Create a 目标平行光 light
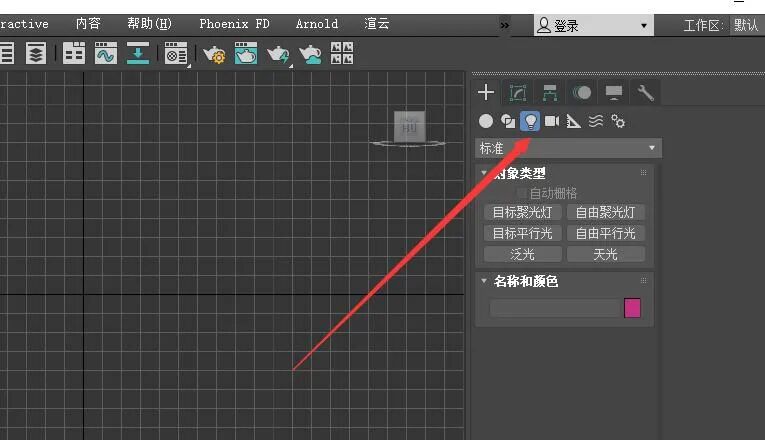Viewport: 765px width, 440px height. (523, 233)
